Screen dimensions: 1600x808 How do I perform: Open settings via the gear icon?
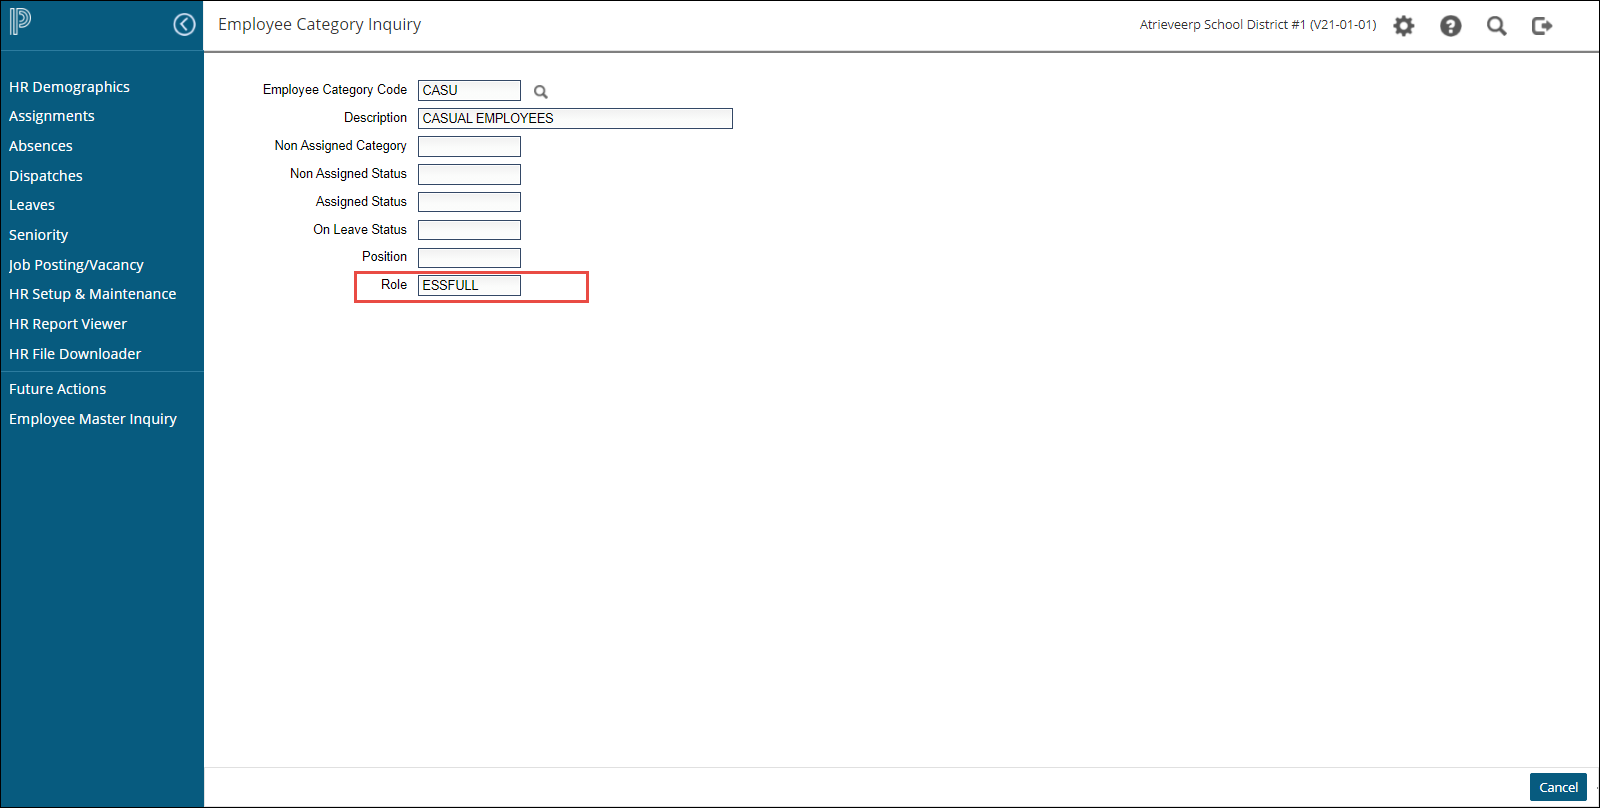tap(1404, 26)
